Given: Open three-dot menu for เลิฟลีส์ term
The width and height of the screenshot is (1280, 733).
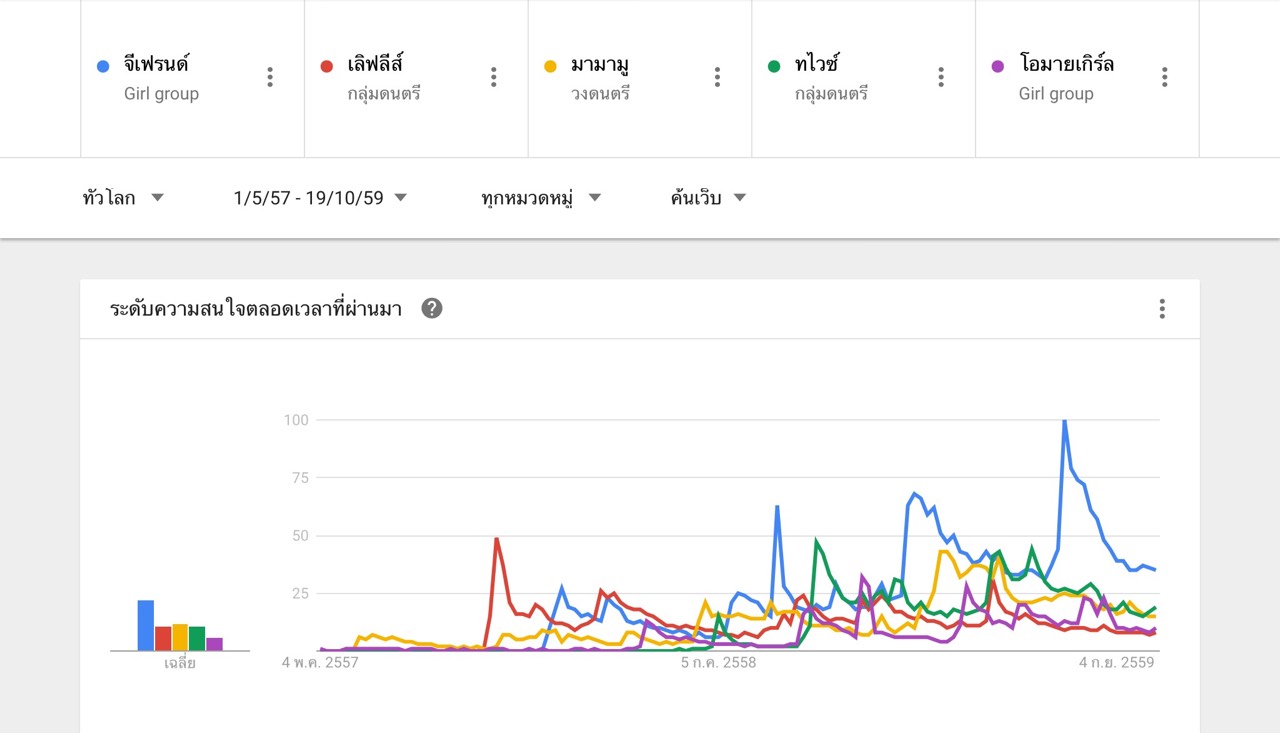Looking at the screenshot, I should pyautogui.click(x=493, y=77).
